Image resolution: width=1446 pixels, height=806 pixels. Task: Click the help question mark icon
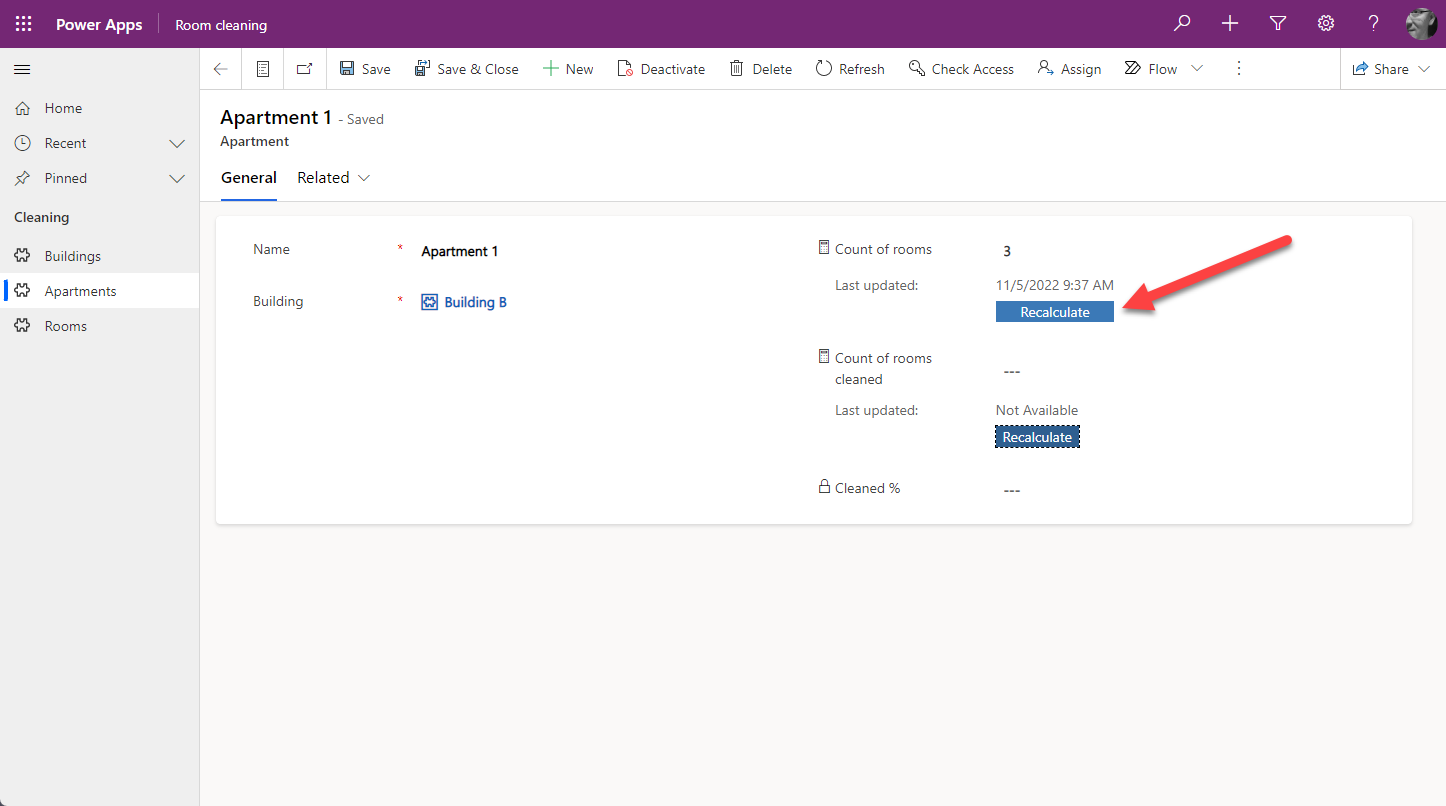point(1374,24)
